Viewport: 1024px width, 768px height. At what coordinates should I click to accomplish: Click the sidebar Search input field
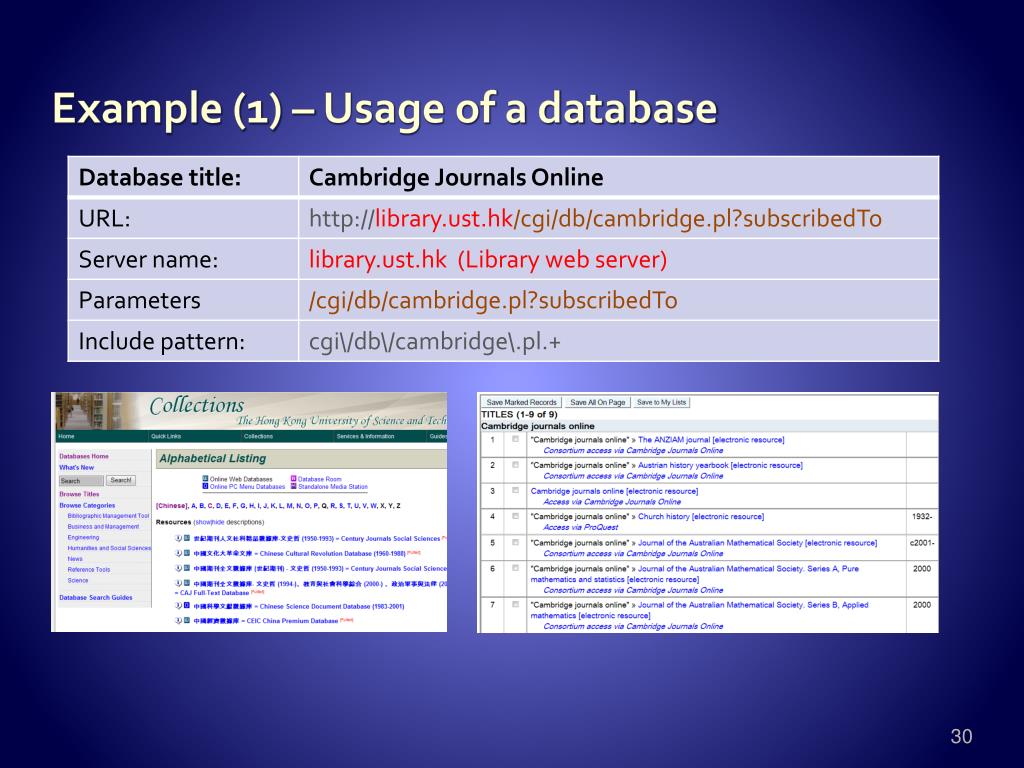tap(81, 481)
